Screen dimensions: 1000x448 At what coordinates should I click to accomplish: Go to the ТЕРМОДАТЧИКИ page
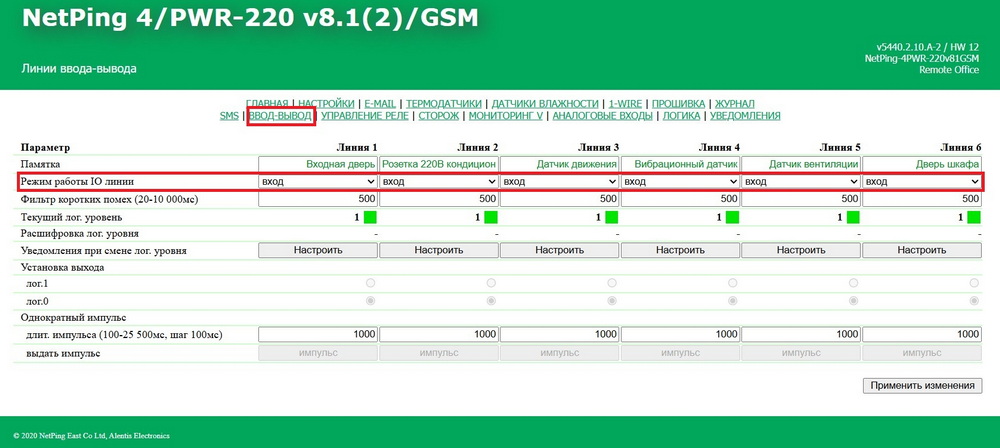click(x=445, y=103)
